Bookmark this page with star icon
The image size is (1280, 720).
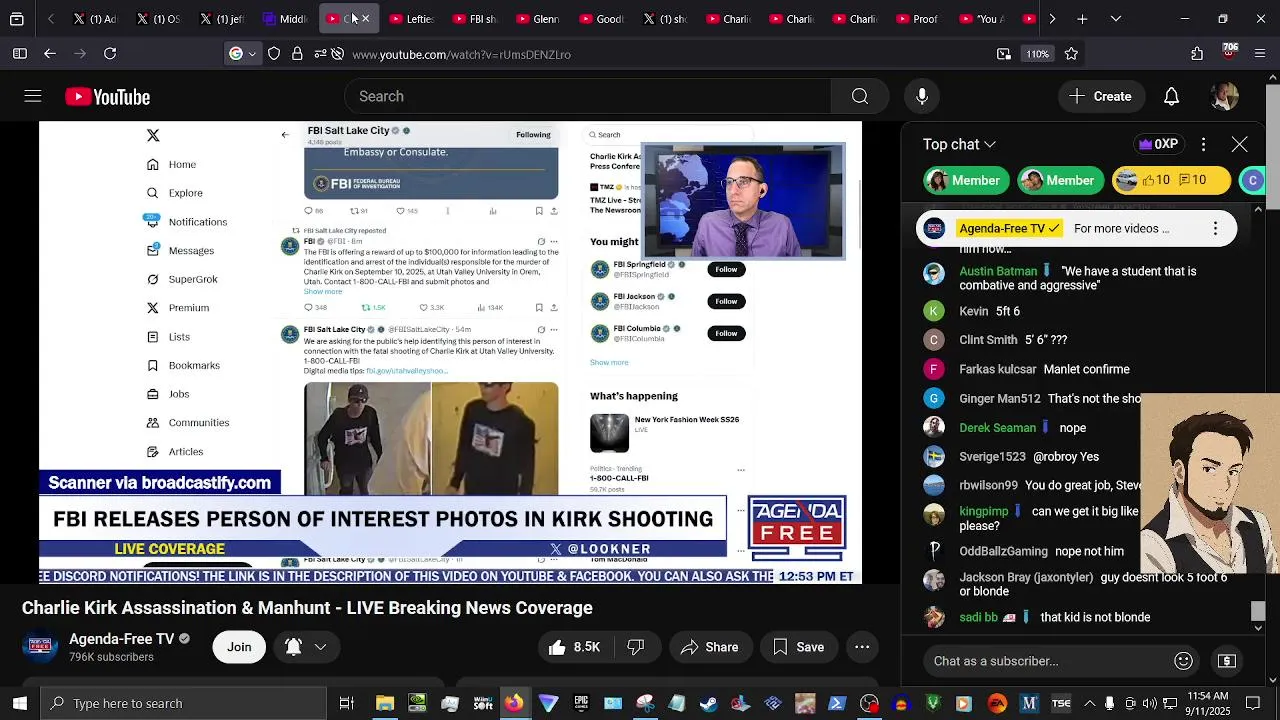(1072, 54)
